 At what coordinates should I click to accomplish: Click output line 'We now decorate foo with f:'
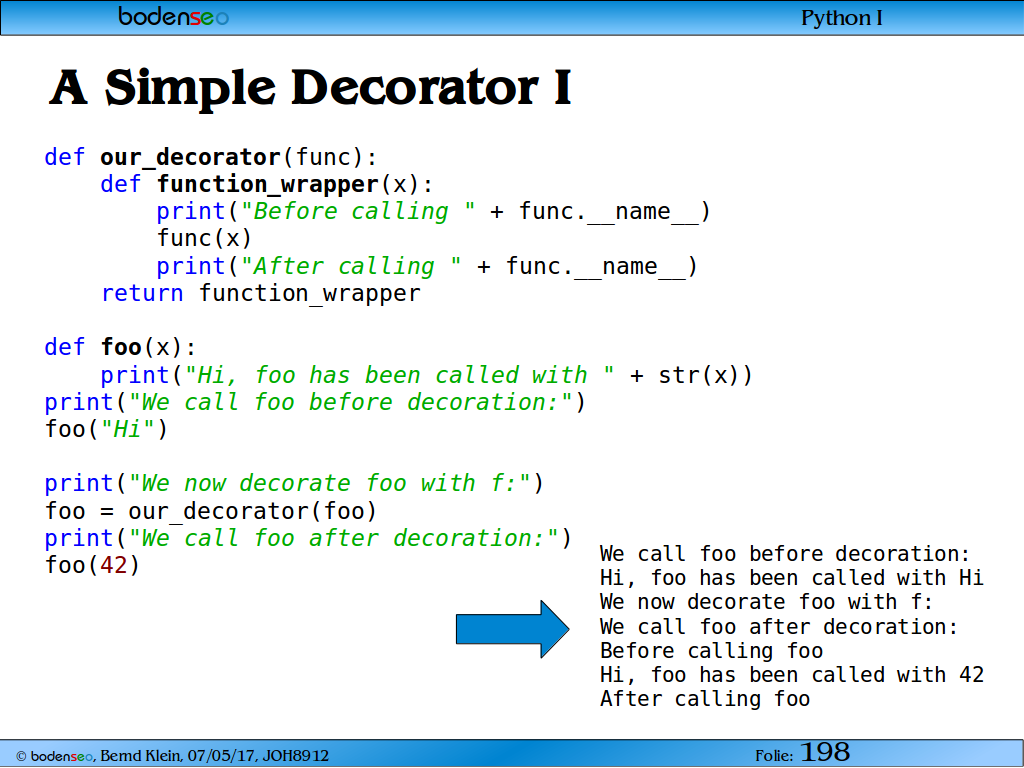[766, 603]
